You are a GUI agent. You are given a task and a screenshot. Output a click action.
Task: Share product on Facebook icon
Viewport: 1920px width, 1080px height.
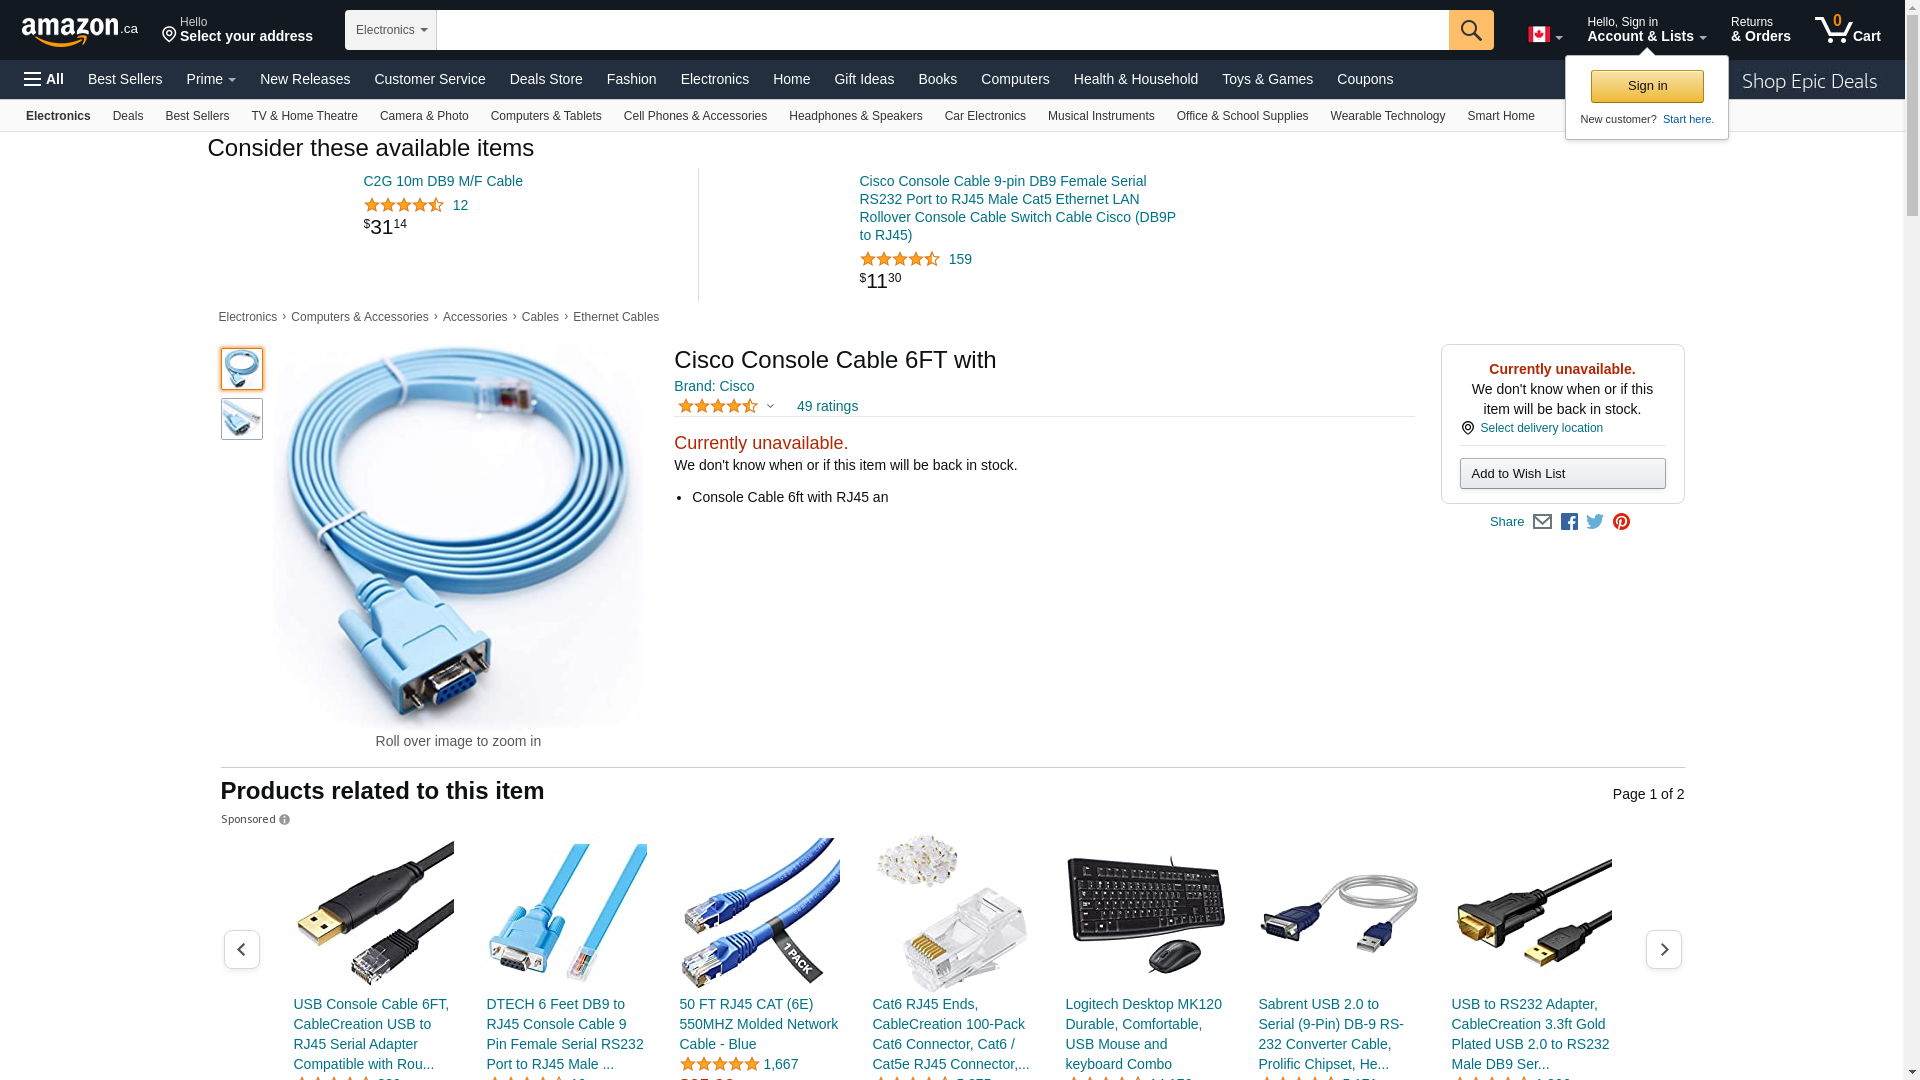tap(1569, 522)
